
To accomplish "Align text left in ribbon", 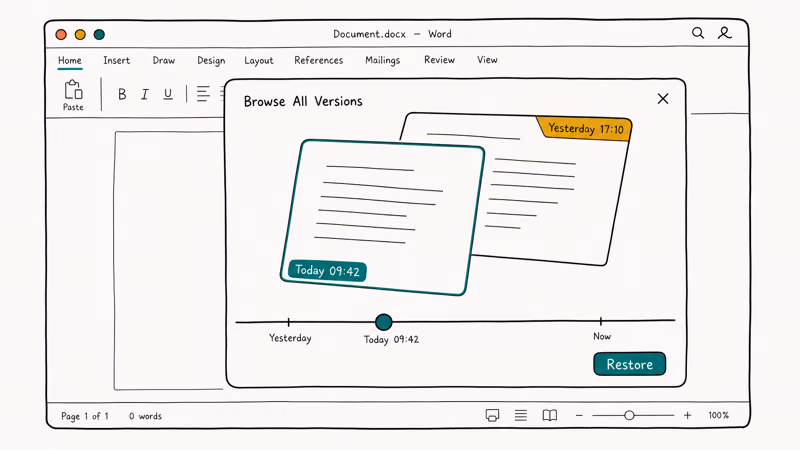I will pos(203,94).
